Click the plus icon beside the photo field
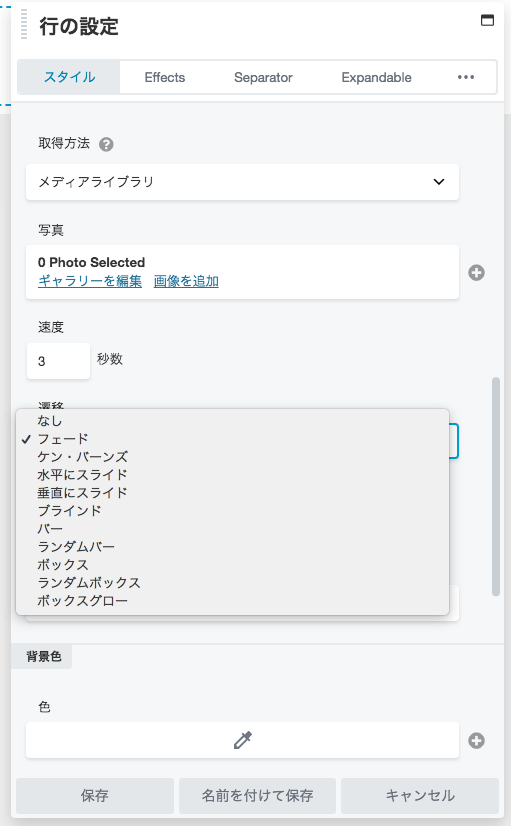This screenshot has height=826, width=511. (x=476, y=273)
